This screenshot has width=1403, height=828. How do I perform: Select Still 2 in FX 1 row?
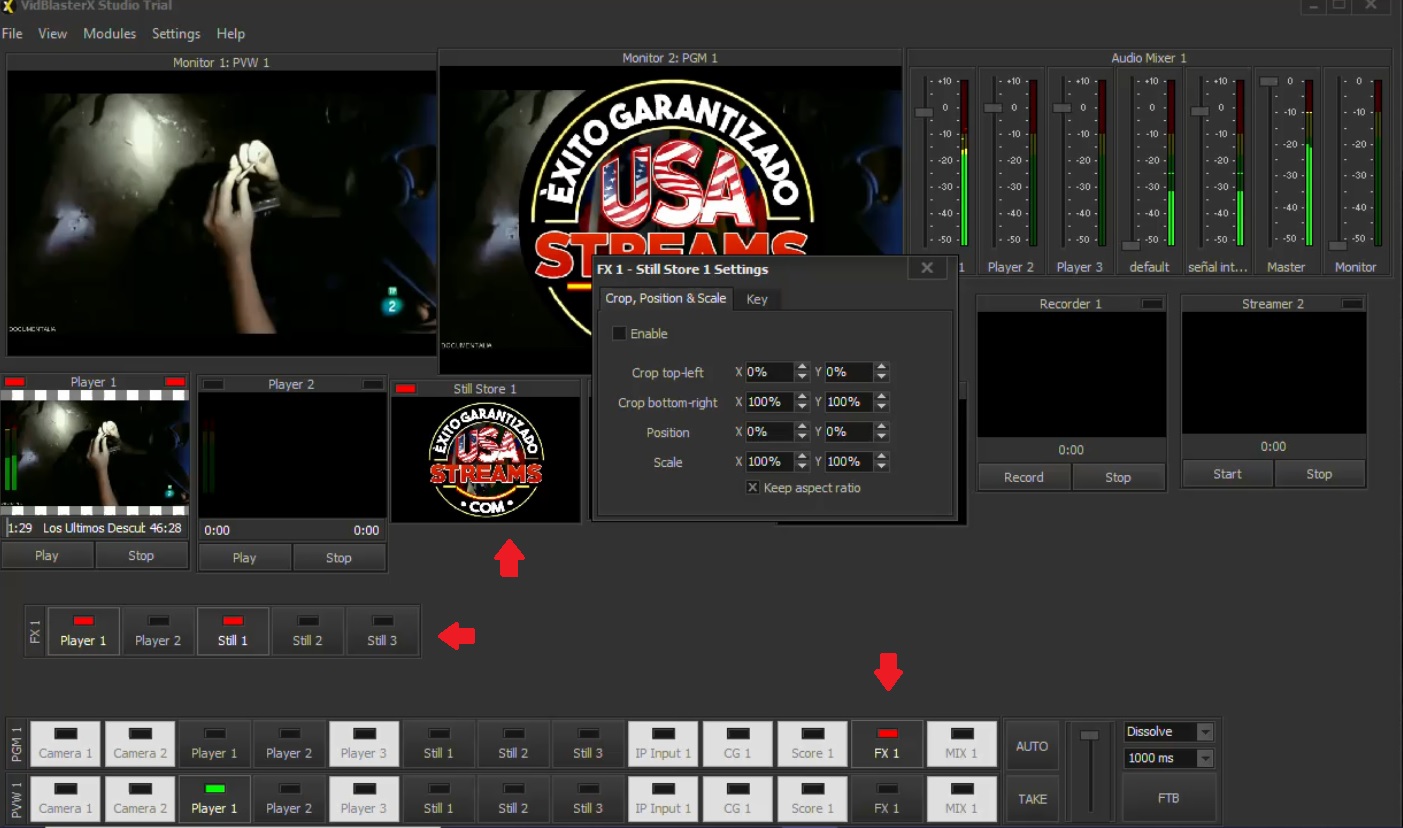coord(307,631)
